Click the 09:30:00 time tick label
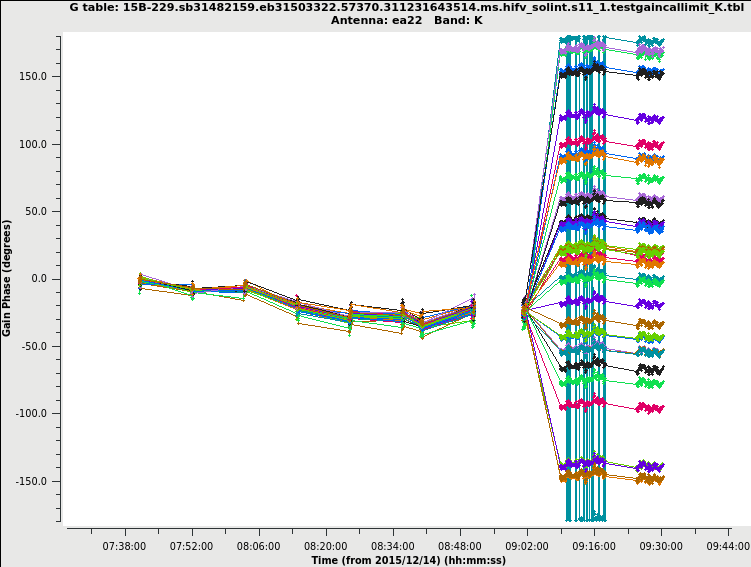This screenshot has height=567, width=751. (x=661, y=546)
